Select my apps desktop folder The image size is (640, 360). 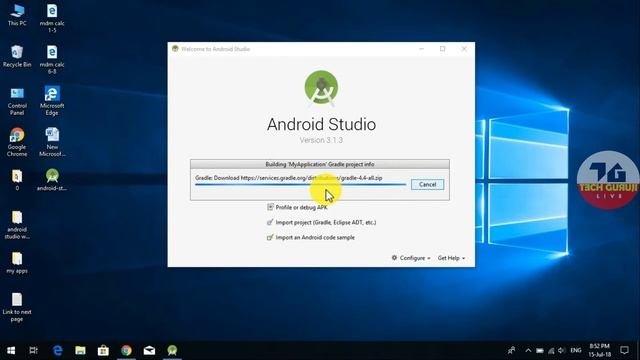coord(17,262)
